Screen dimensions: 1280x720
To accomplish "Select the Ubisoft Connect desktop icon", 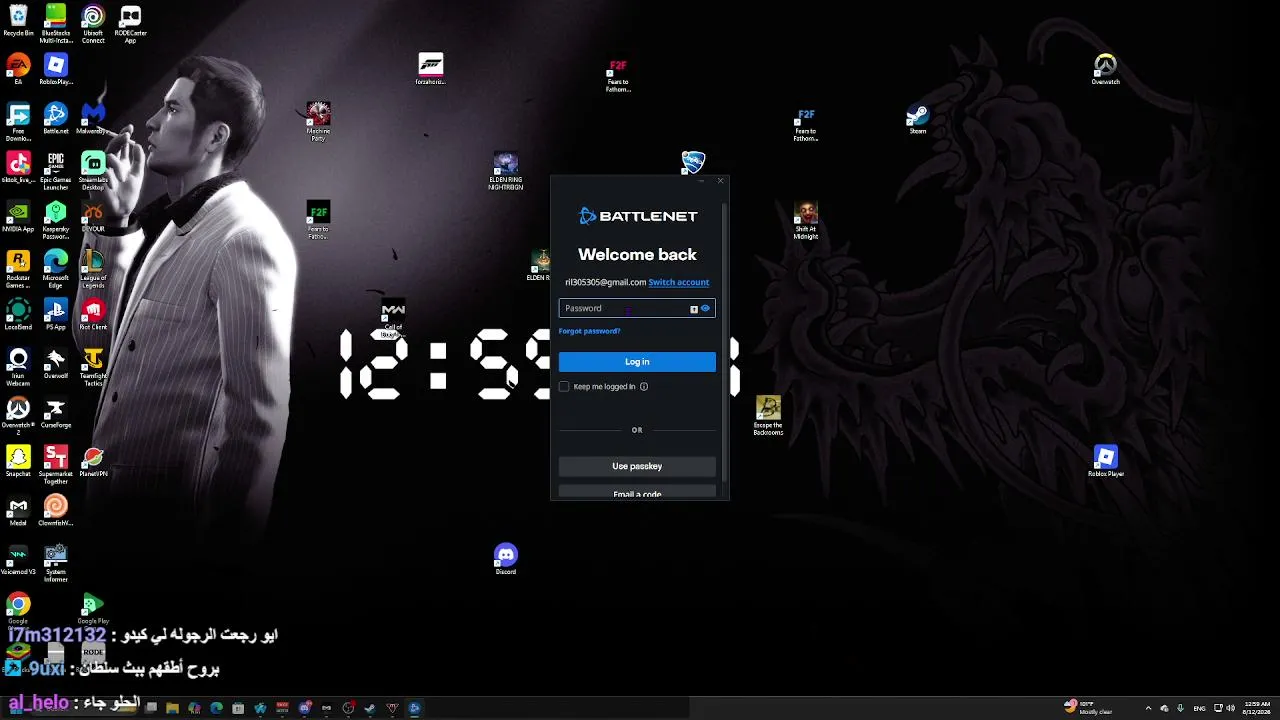I will [93, 23].
